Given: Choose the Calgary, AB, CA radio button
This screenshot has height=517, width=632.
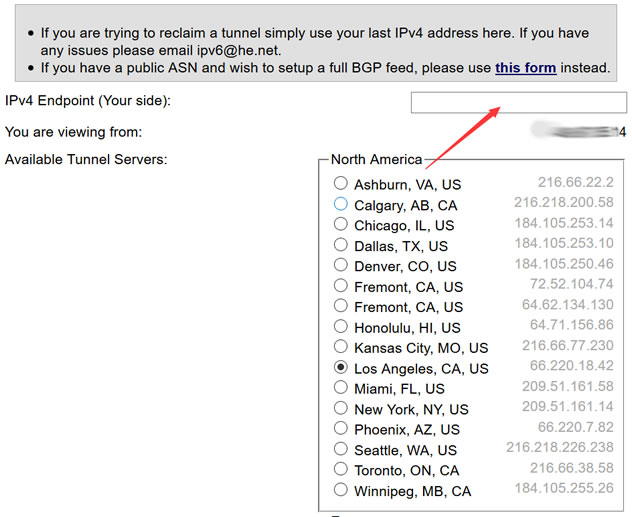Looking at the screenshot, I should point(341,203).
